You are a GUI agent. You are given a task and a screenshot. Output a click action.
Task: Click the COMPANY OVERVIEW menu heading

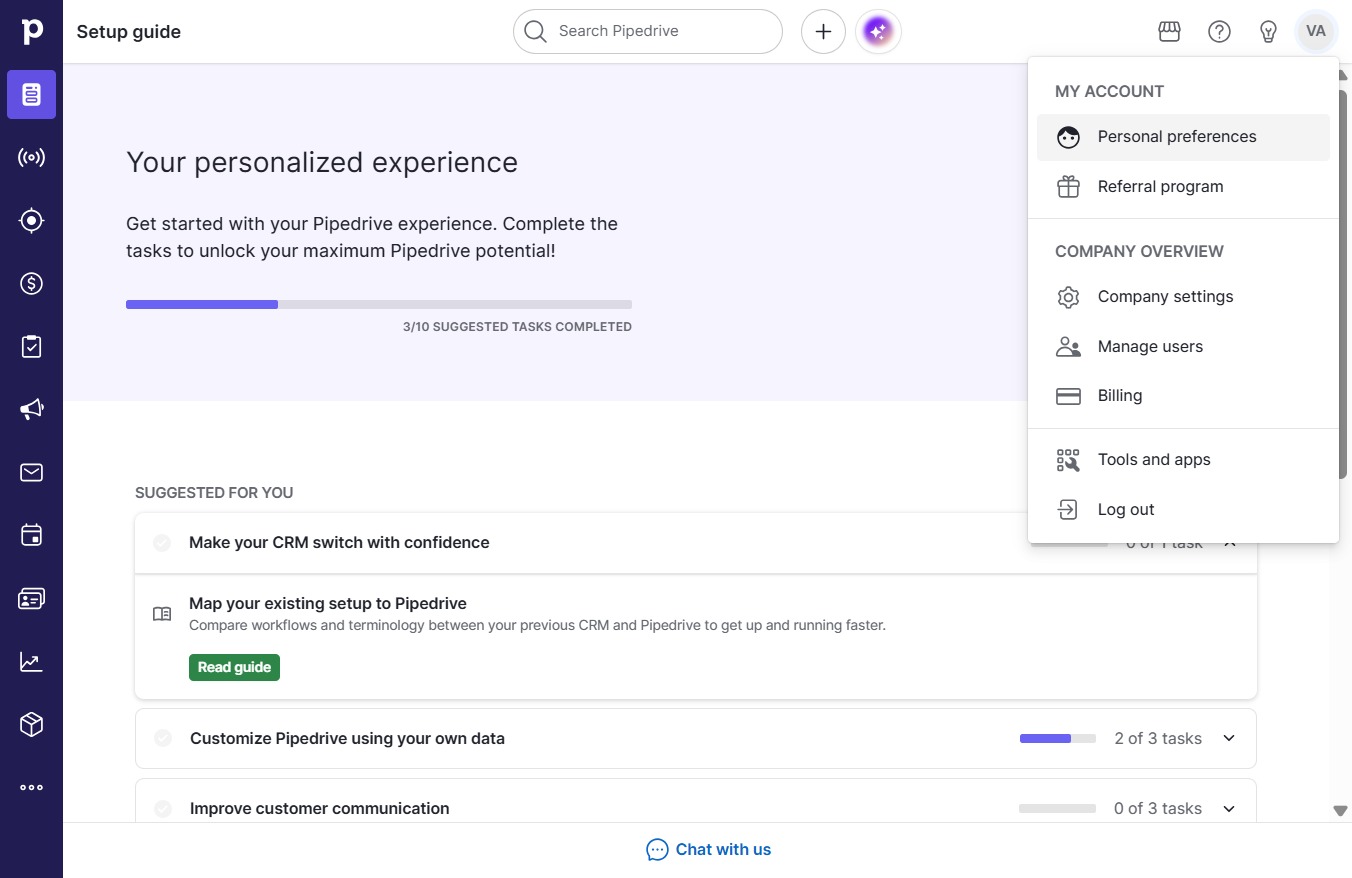(x=1139, y=251)
